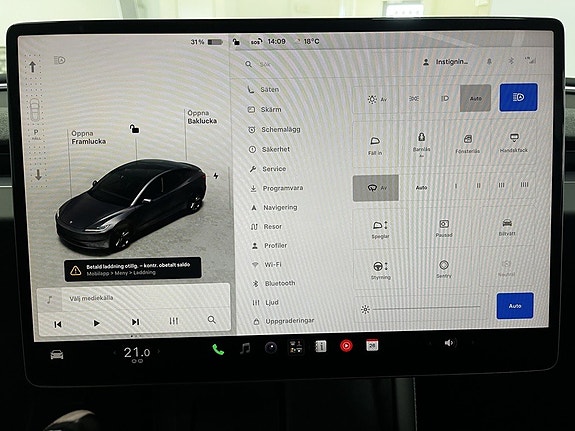
Task: Select wiper speed II
Action: (x=479, y=186)
